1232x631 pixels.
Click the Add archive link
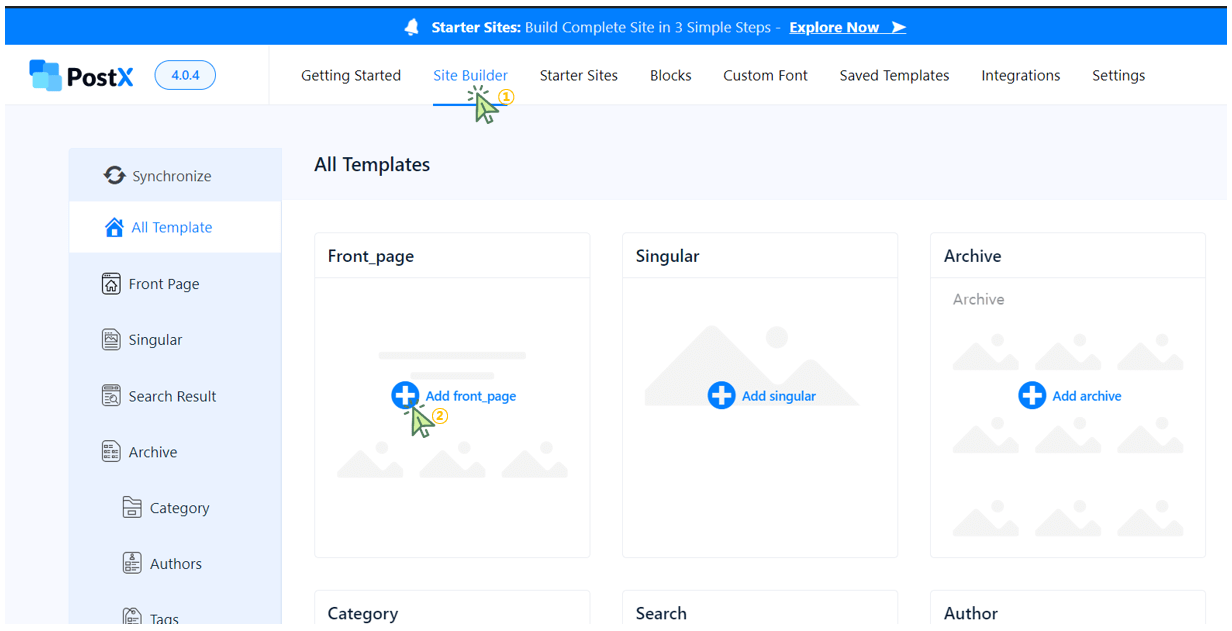click(1087, 396)
